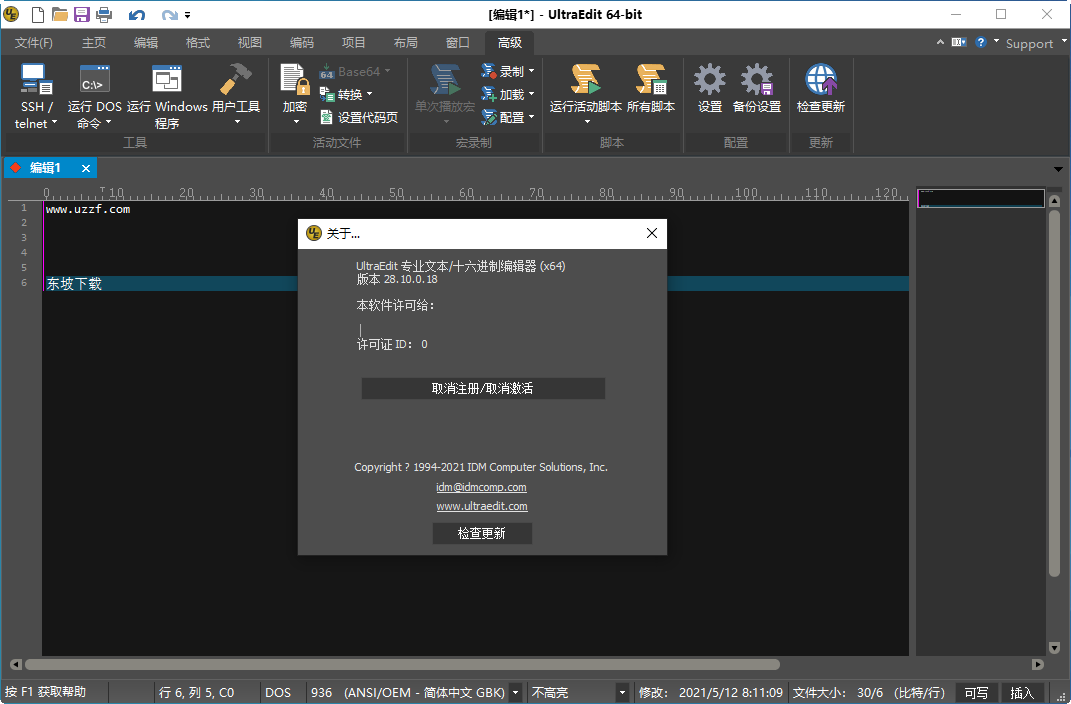Click the encrypt (加密) file icon
1071x704 pixels.
point(295,94)
